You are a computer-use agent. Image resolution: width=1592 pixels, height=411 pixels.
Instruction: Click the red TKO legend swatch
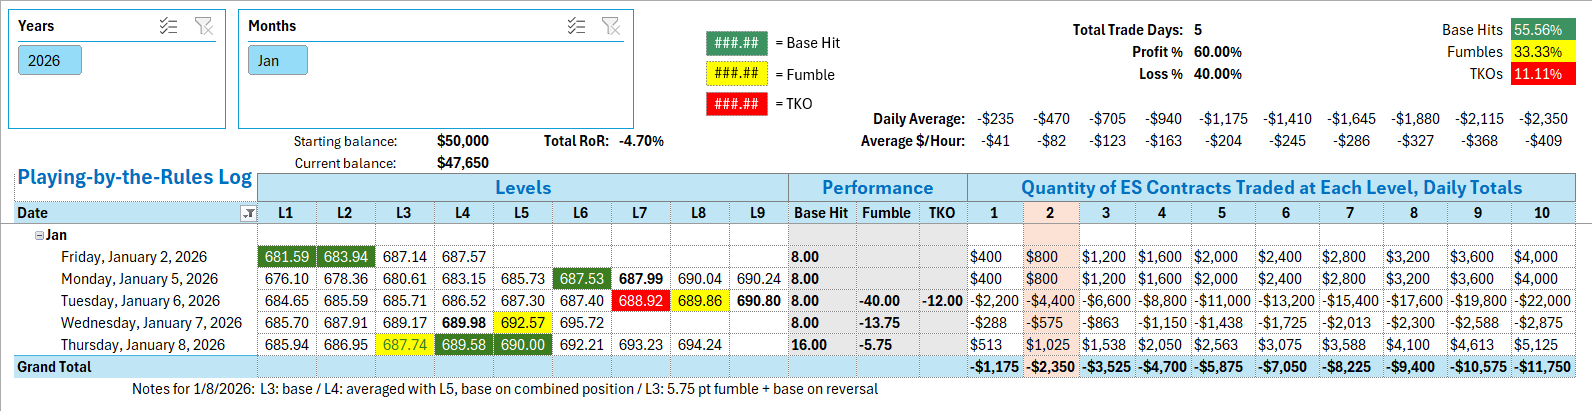(736, 104)
